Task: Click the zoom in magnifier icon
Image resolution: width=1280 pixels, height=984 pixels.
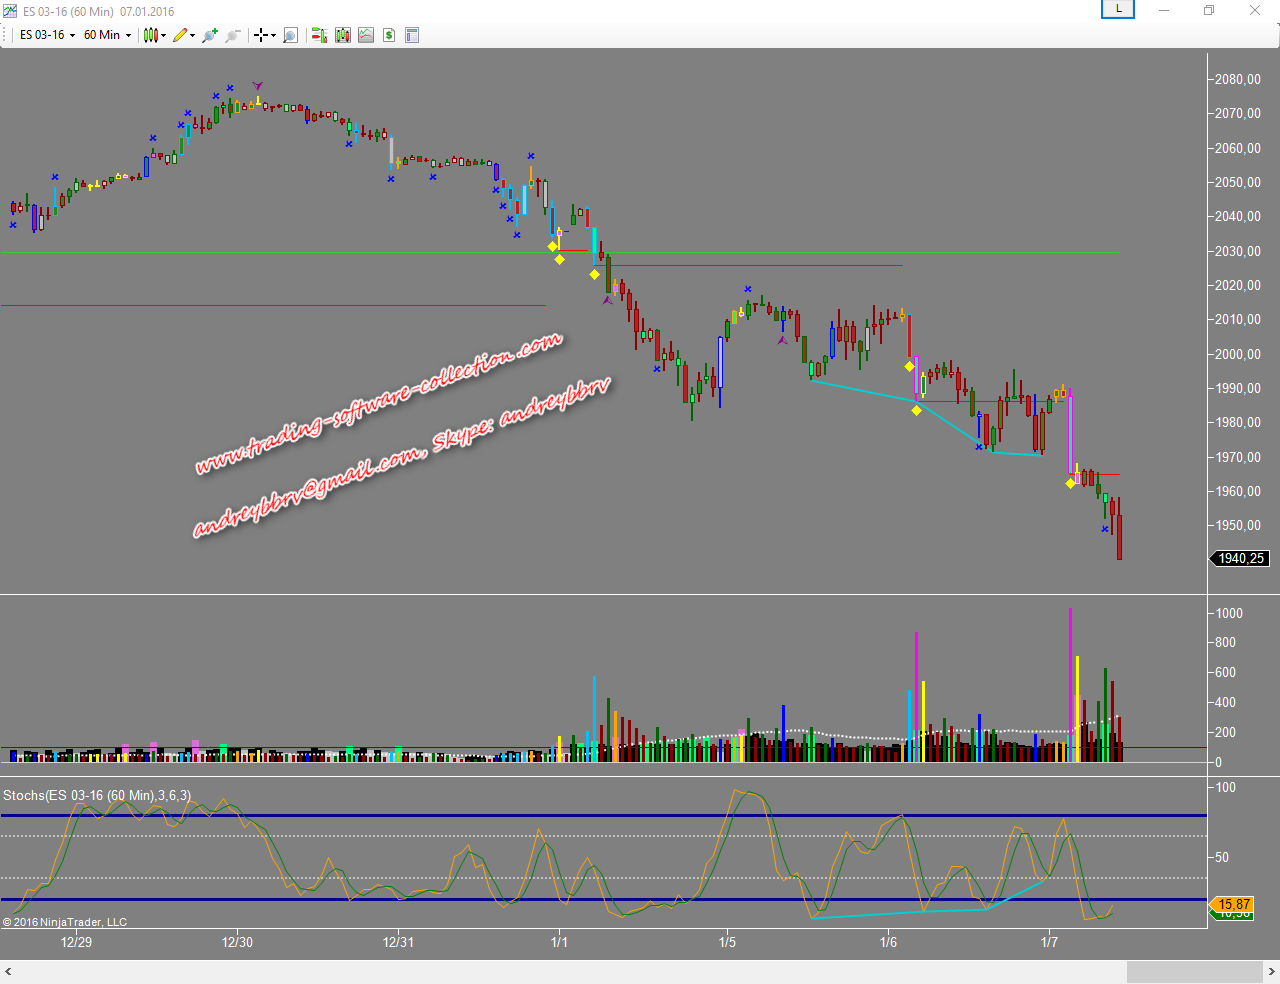Action: coord(209,35)
